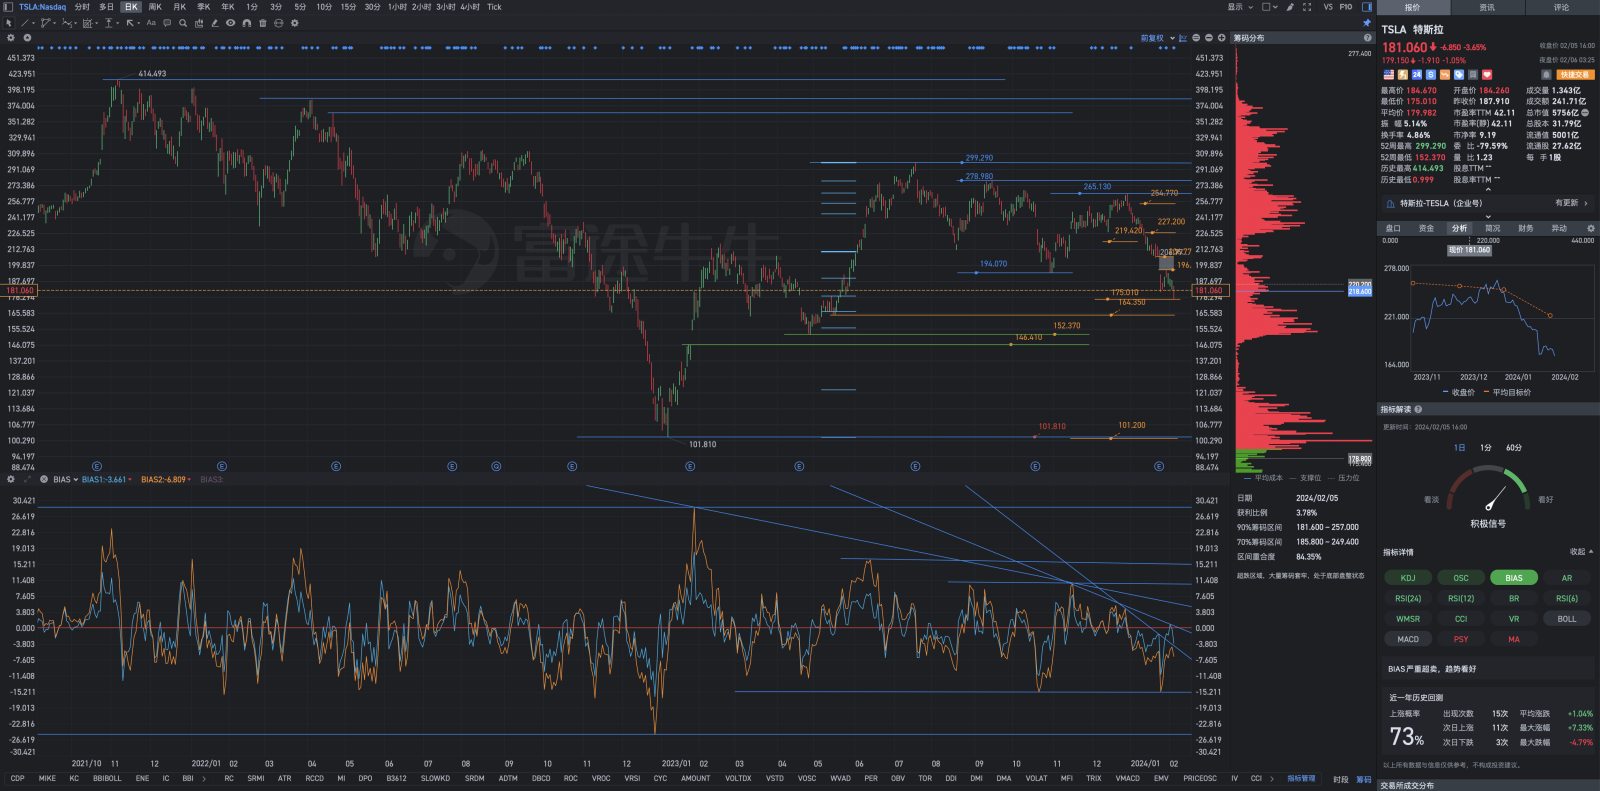This screenshot has width=1600, height=791.
Task: Click the VS compare button
Action: [1328, 7]
